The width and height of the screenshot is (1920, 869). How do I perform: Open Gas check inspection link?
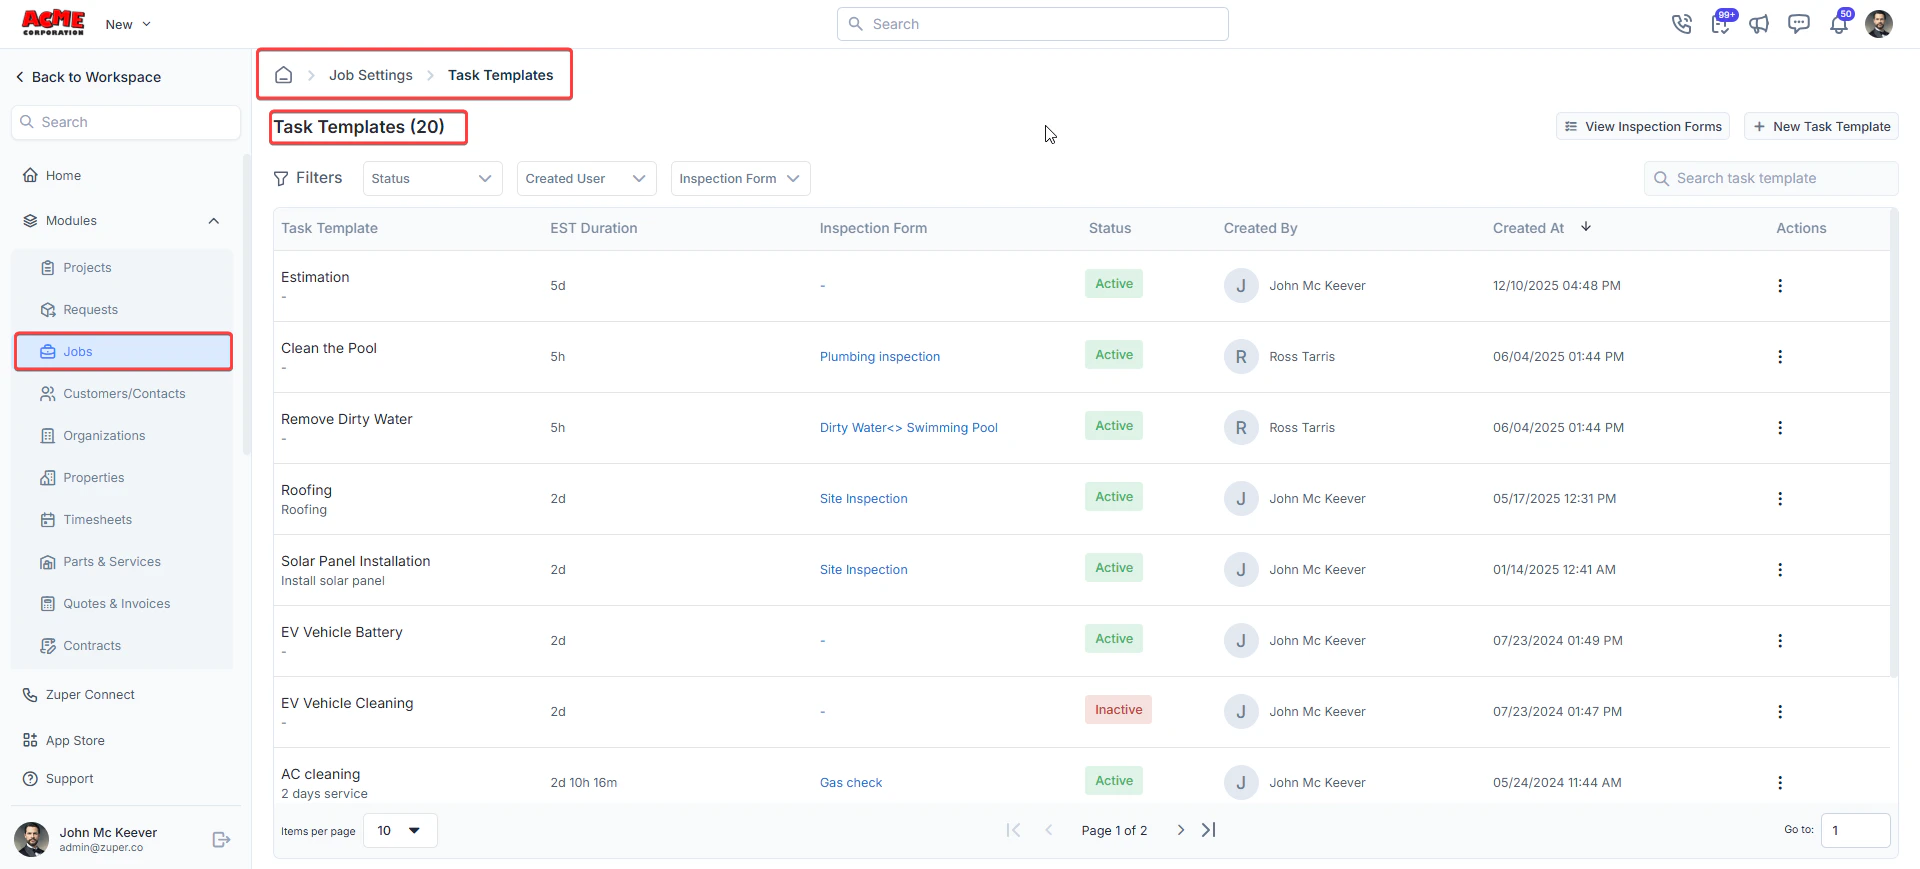851,783
